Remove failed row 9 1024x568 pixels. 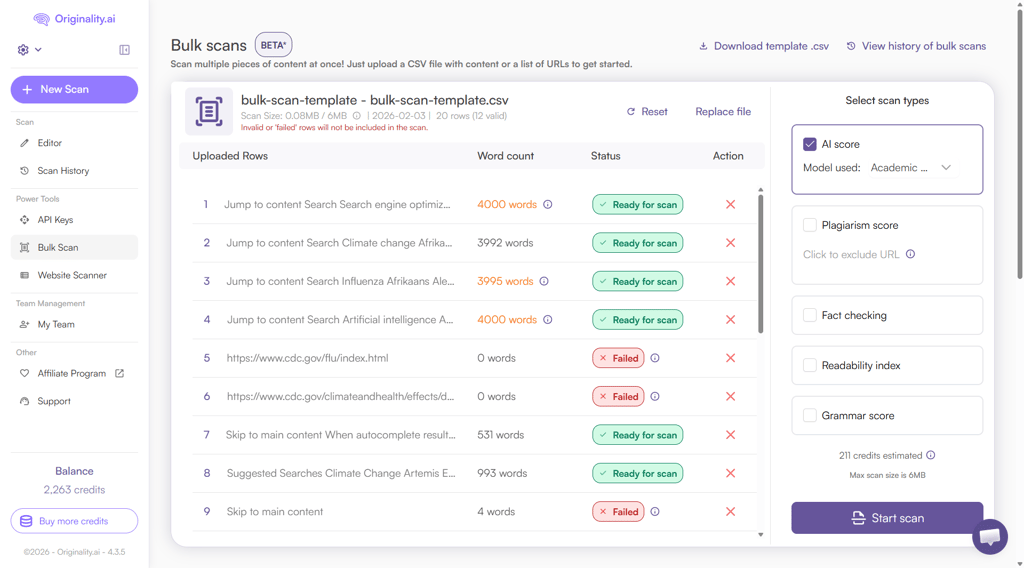[731, 512]
